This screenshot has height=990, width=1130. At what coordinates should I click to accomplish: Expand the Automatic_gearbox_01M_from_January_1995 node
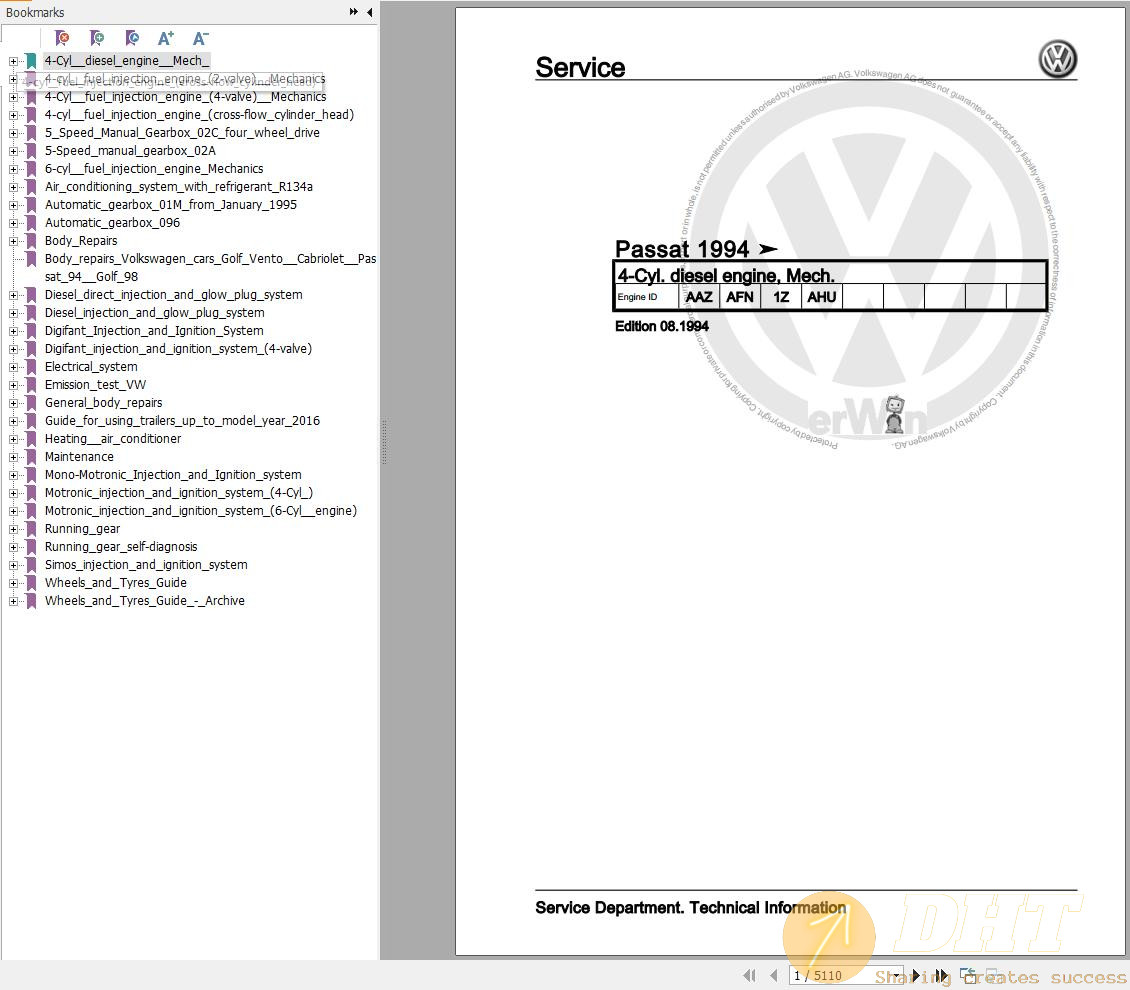[x=13, y=205]
